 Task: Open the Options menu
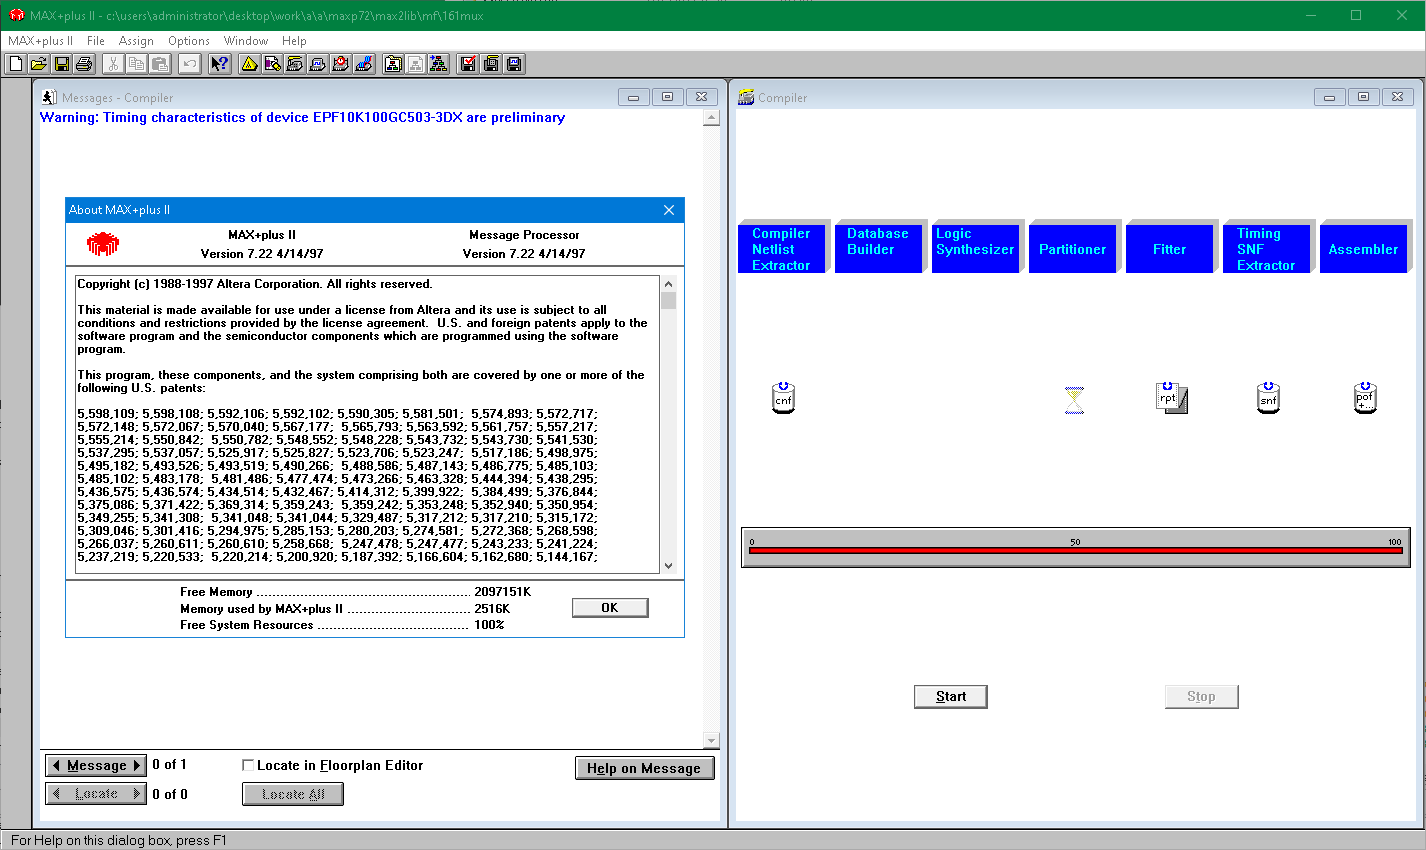pos(189,41)
